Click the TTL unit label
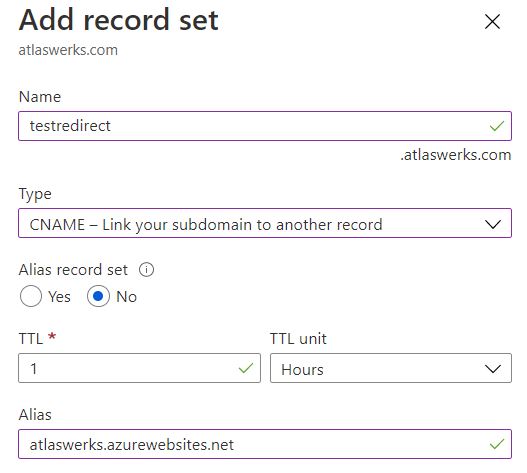The width and height of the screenshot is (527, 473). [298, 339]
